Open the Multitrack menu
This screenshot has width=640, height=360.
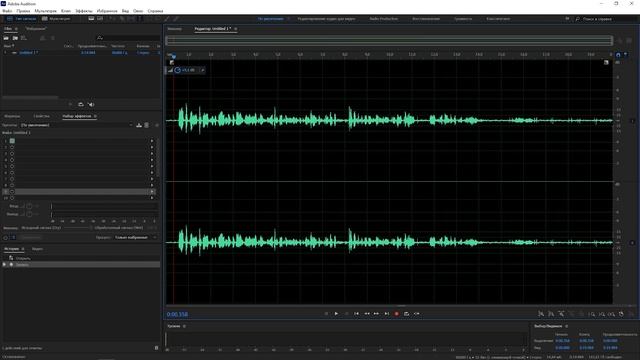point(45,11)
